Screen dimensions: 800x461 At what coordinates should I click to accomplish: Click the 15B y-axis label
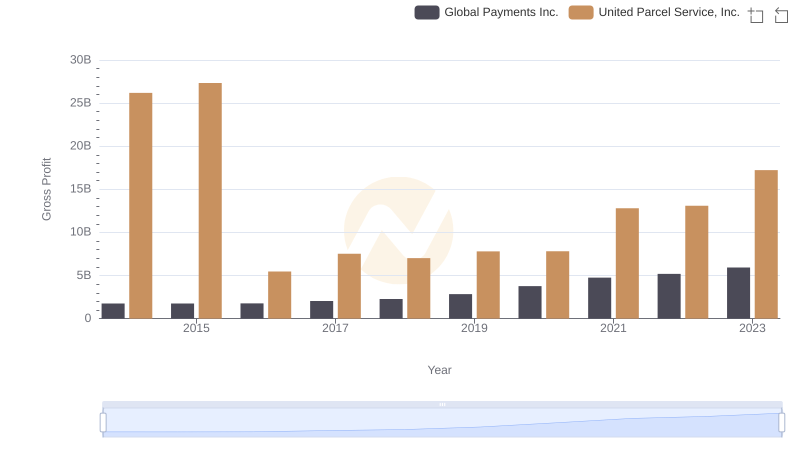point(81,189)
